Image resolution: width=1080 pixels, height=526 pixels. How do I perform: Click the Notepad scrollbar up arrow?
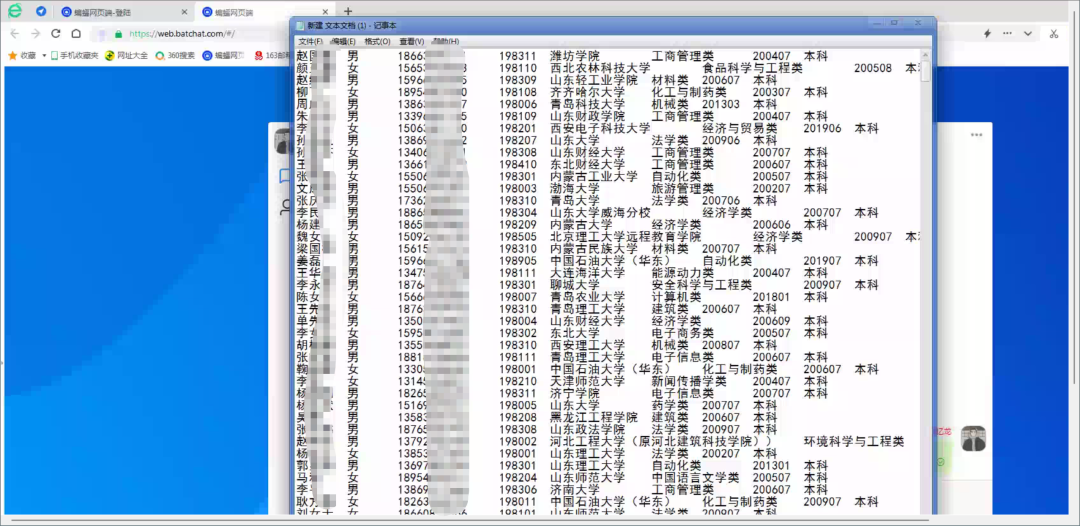925,54
